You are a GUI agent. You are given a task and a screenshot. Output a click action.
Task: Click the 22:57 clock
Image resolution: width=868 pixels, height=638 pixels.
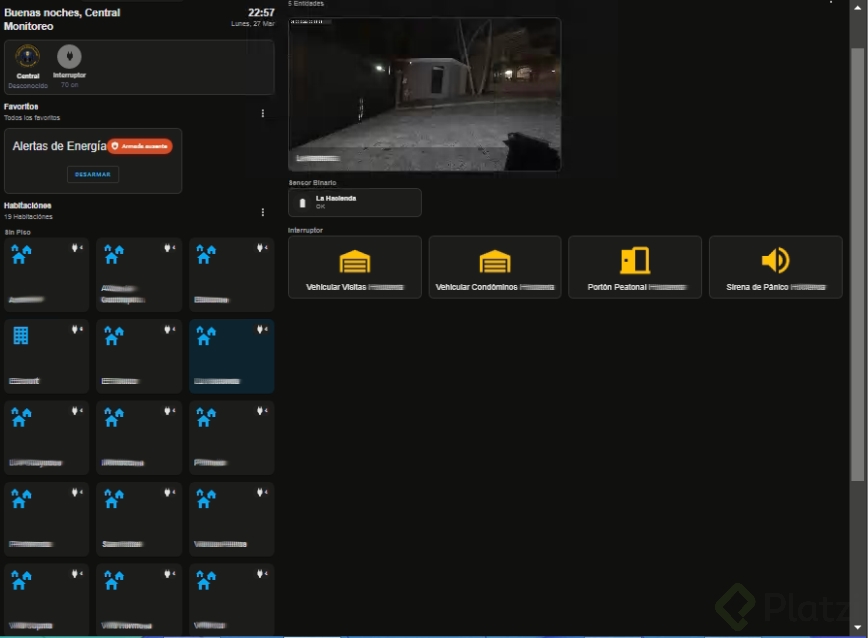click(261, 12)
